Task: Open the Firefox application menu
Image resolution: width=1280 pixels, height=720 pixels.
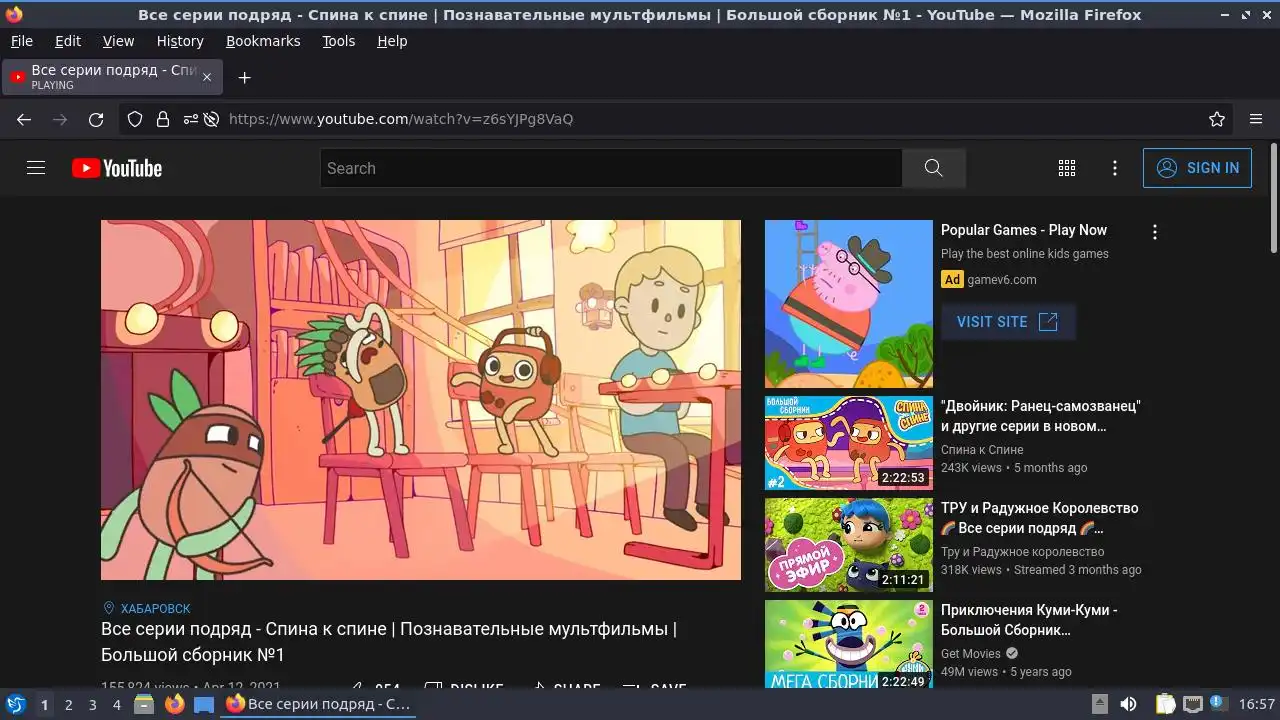Action: pos(1256,119)
